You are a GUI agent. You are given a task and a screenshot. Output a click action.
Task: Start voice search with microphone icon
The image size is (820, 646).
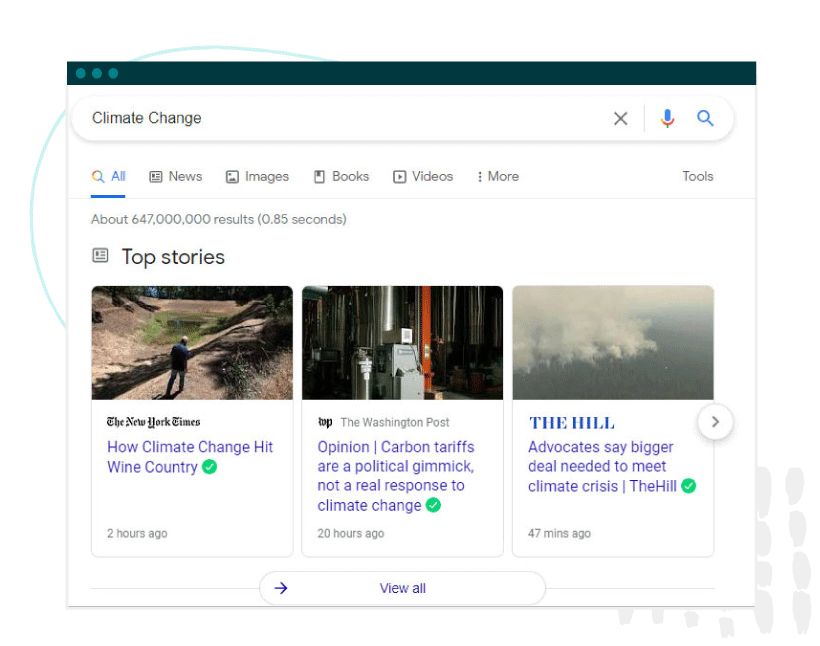pyautogui.click(x=667, y=119)
